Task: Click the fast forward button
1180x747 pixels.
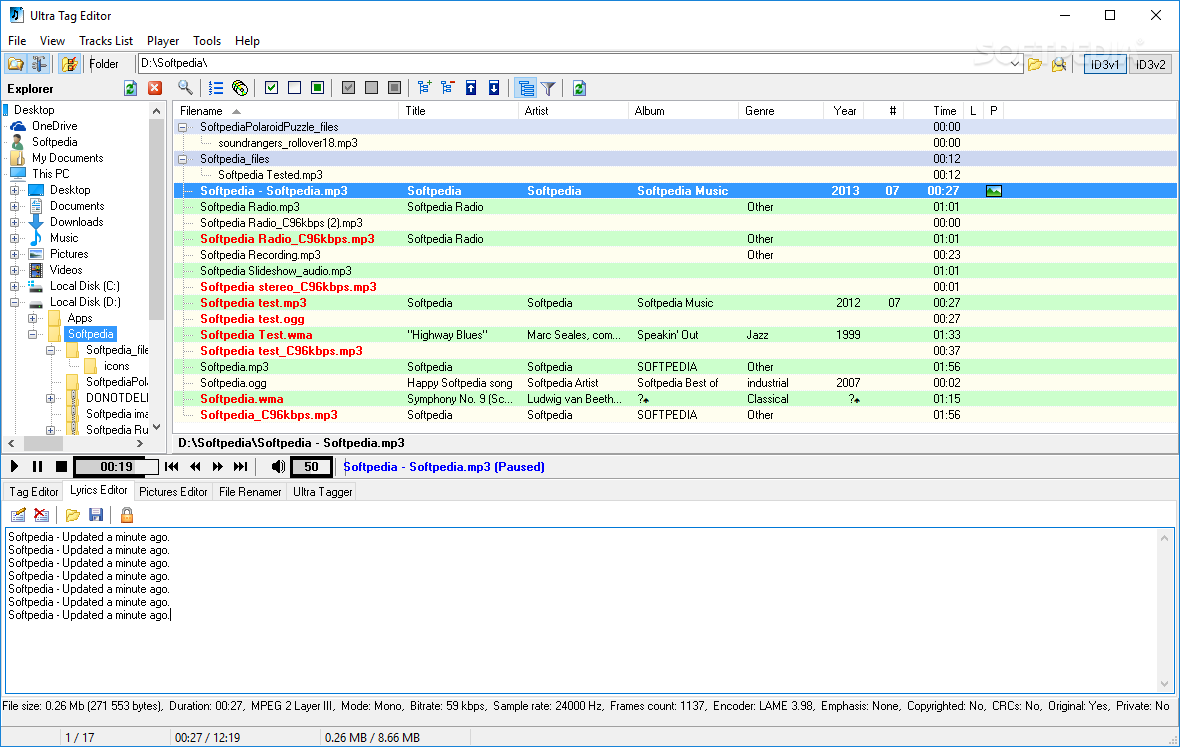Action: tap(218, 466)
